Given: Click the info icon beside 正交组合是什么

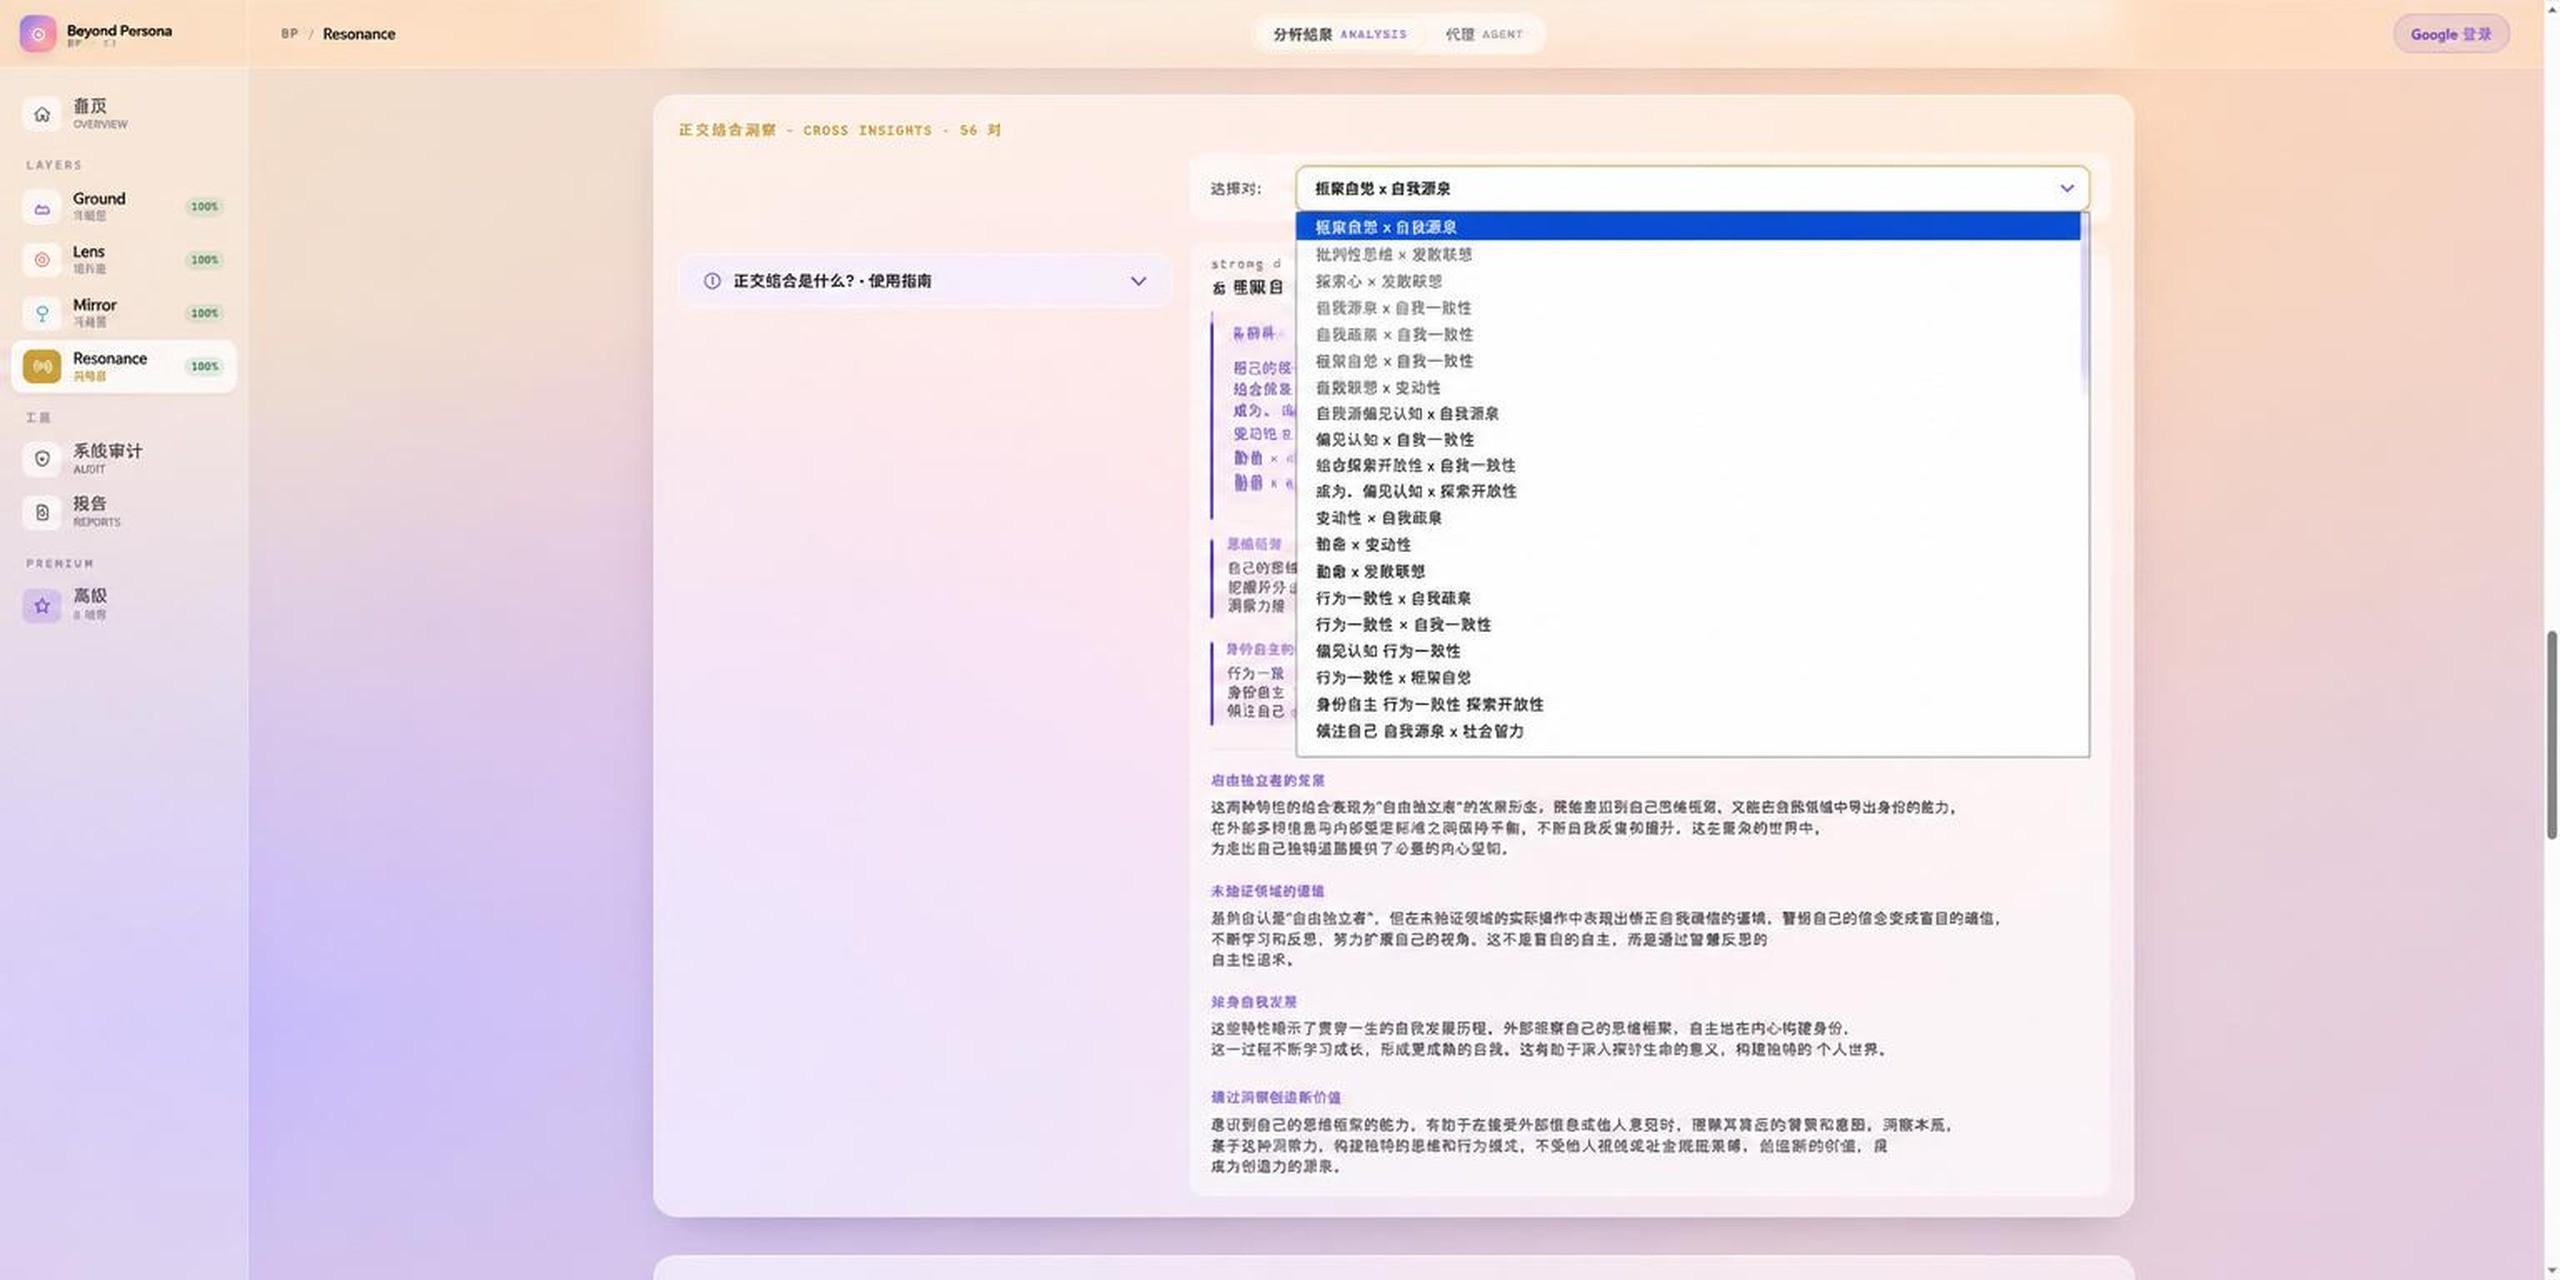Looking at the screenshot, I should tap(712, 281).
